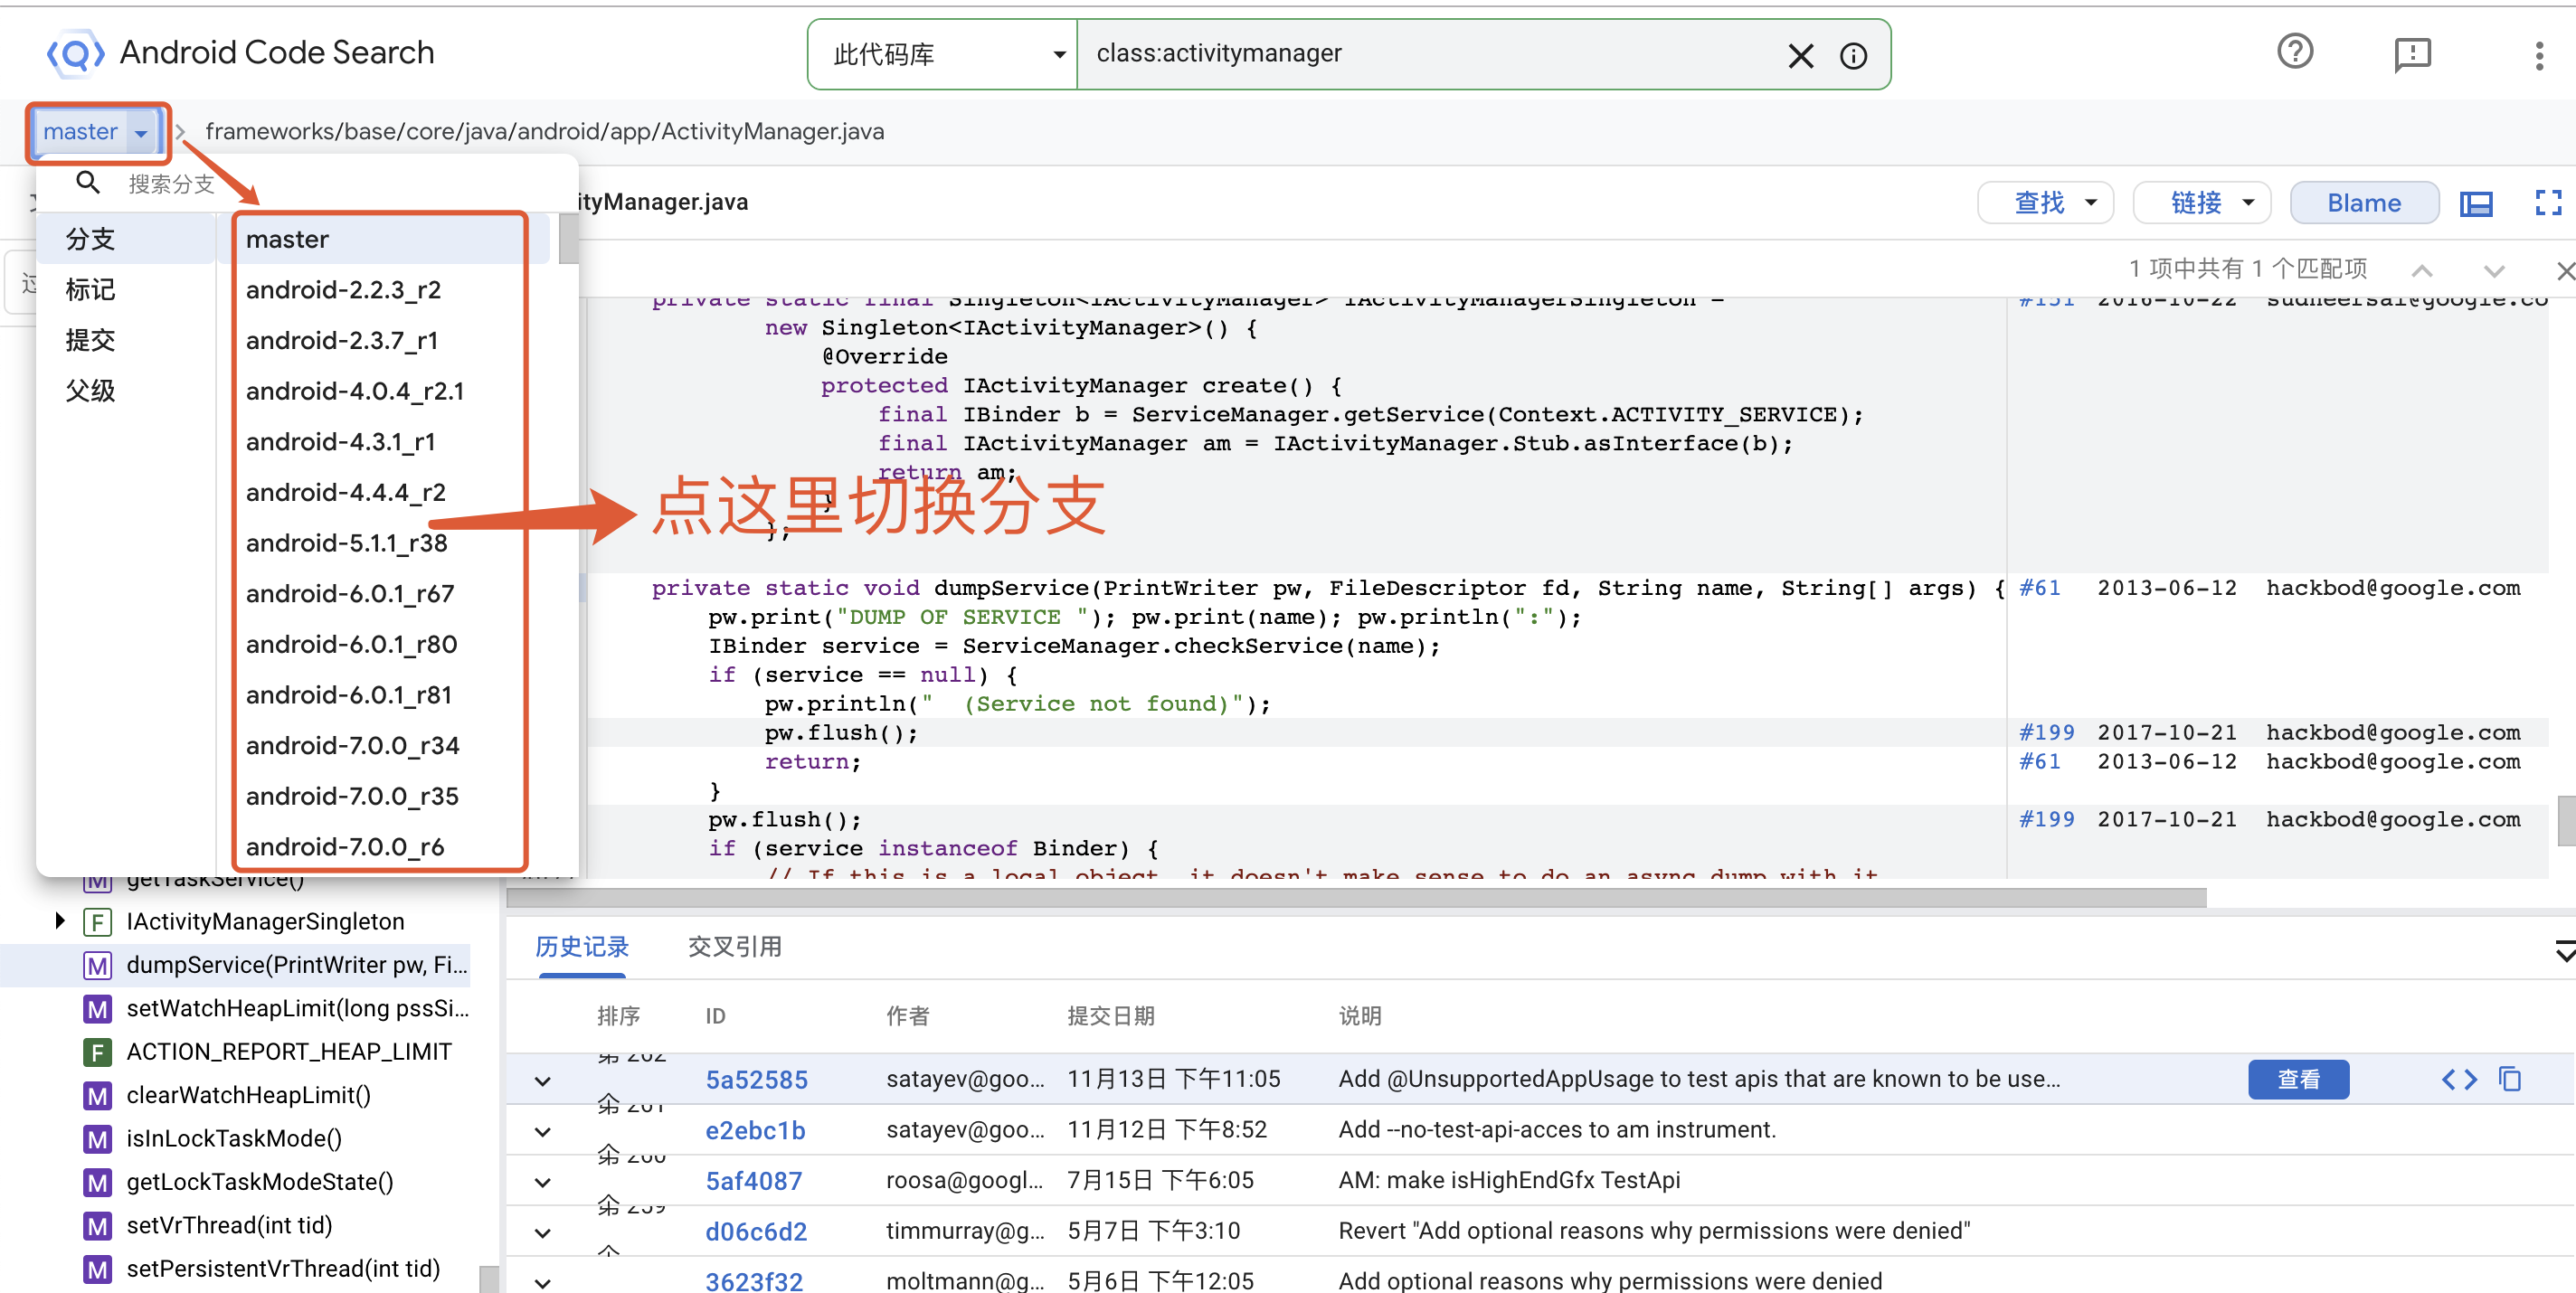Click F icon of IActivityManagerSingleton
The width and height of the screenshot is (2576, 1293).
click(x=97, y=921)
